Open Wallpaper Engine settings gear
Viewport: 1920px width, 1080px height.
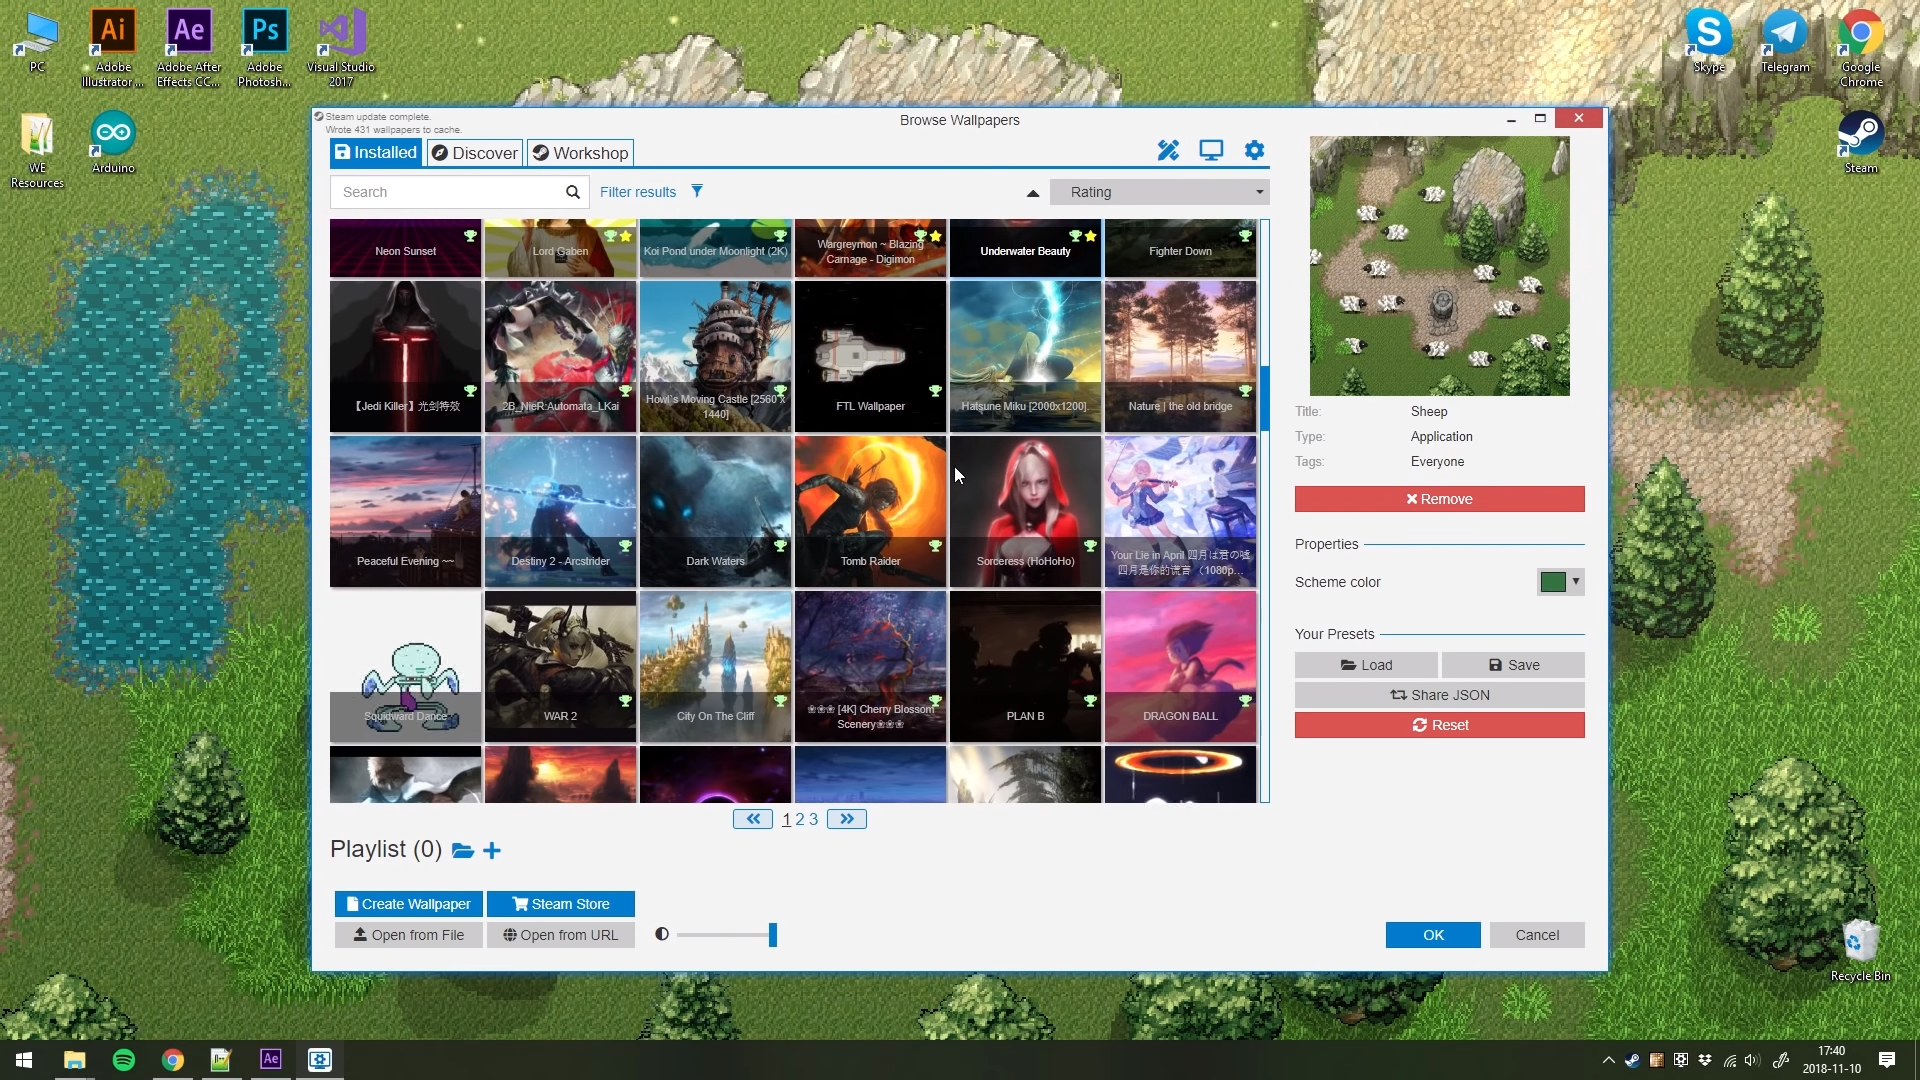click(1254, 150)
